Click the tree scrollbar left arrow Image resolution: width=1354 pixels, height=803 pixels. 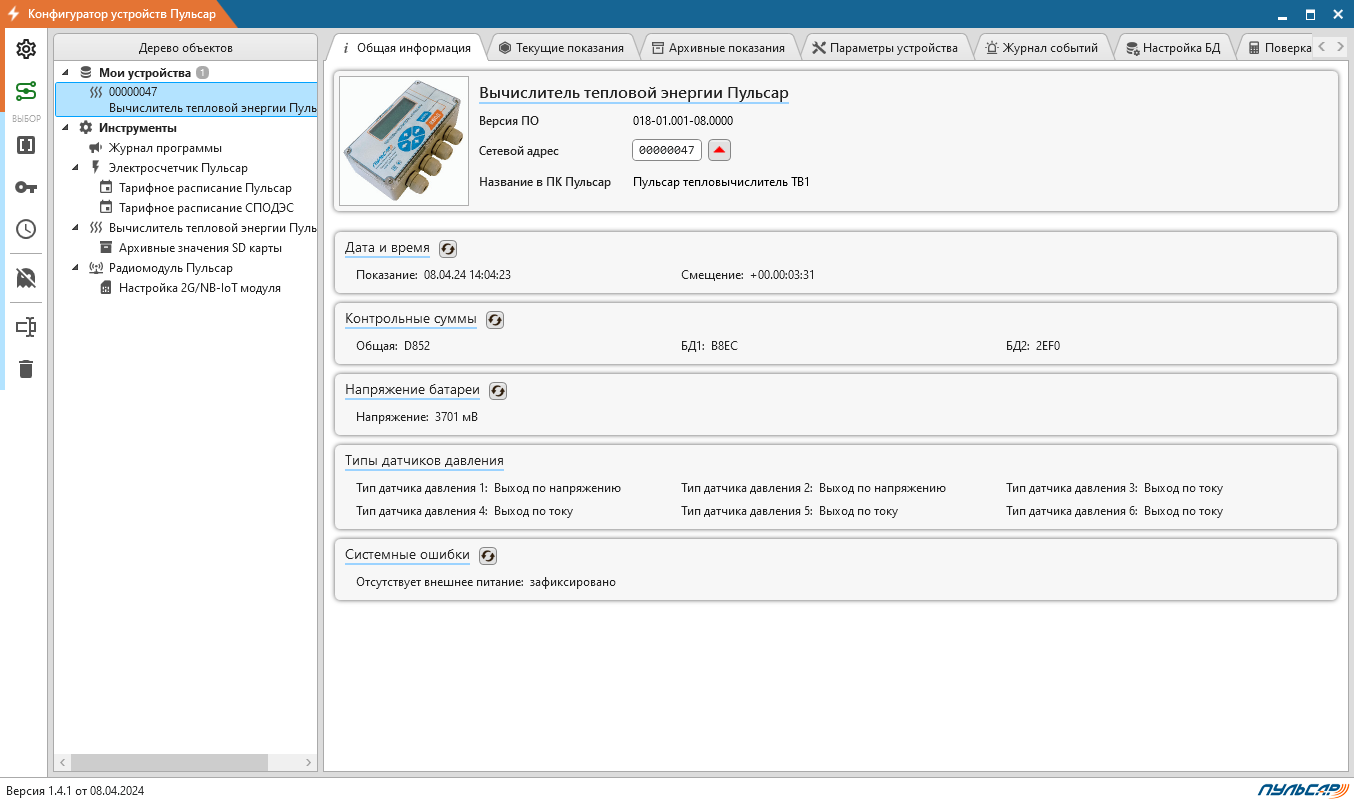pyautogui.click(x=62, y=763)
